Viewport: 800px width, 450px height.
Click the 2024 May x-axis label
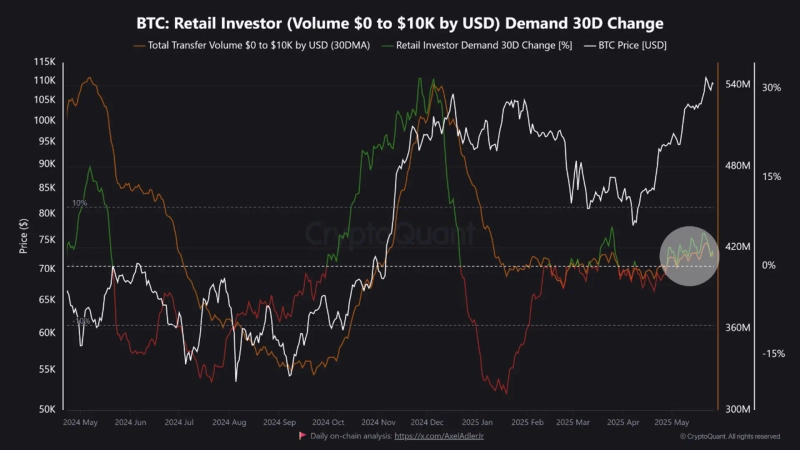(79, 422)
